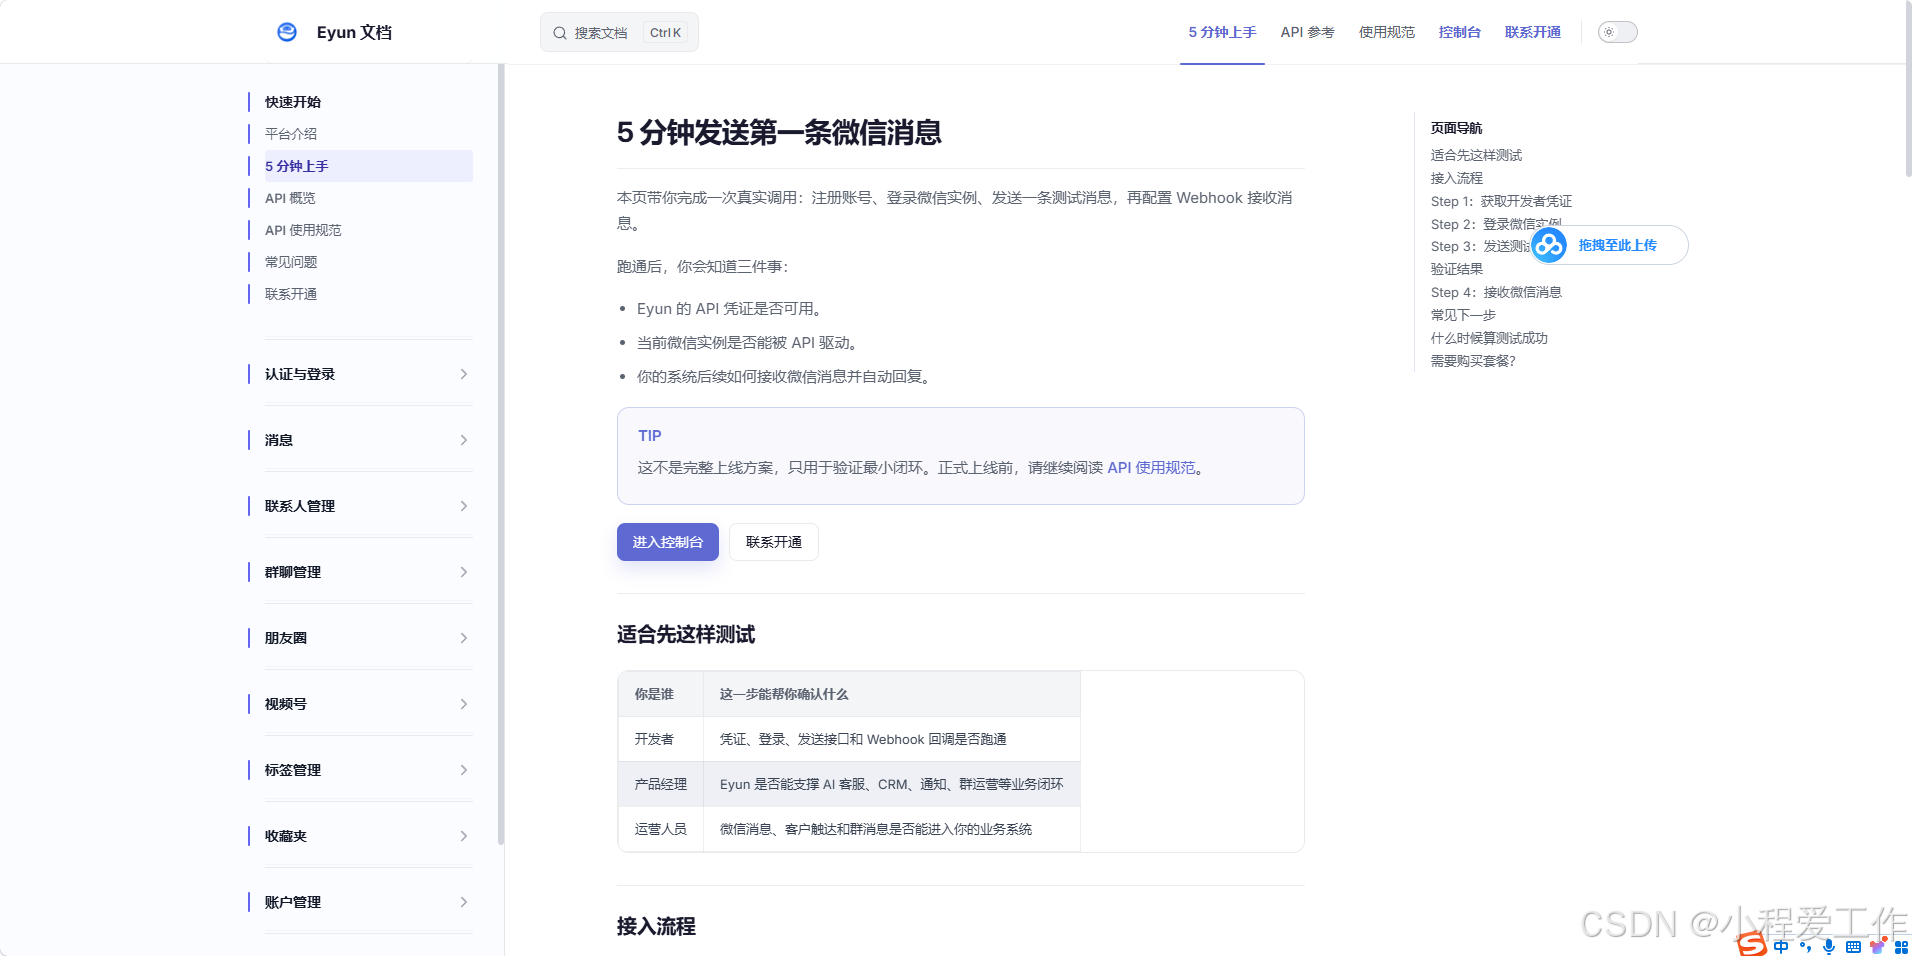Image resolution: width=1912 pixels, height=956 pixels.
Task: Go to 控制台 in the top navigation
Action: tap(1459, 32)
